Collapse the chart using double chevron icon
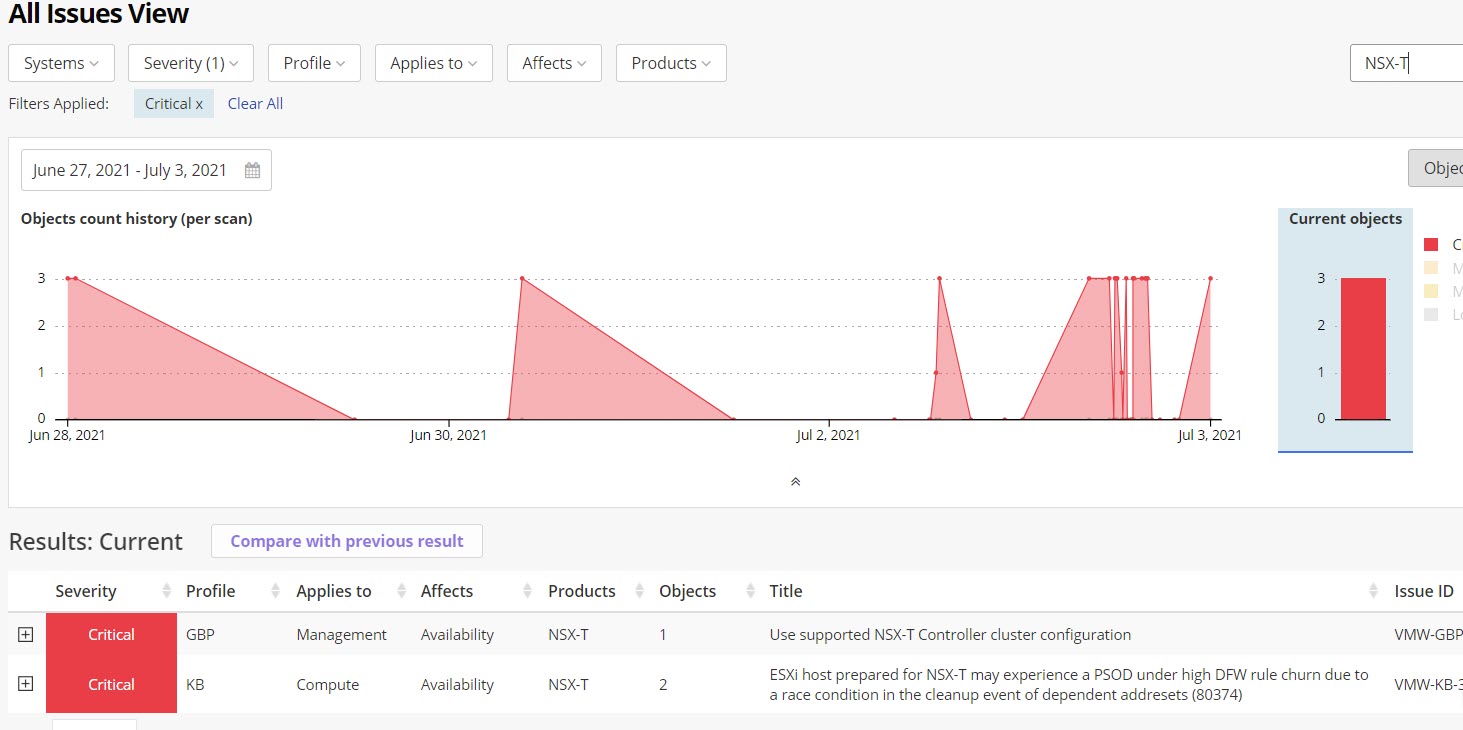The width and height of the screenshot is (1463, 730). click(x=795, y=482)
